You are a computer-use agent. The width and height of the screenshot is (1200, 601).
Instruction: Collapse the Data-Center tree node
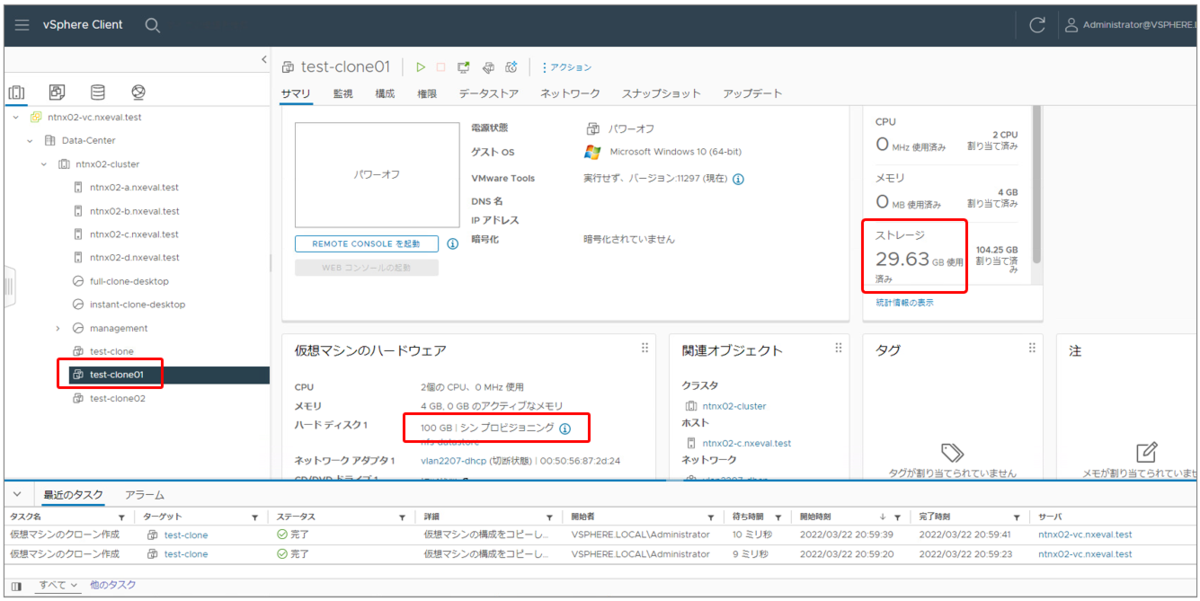point(30,141)
